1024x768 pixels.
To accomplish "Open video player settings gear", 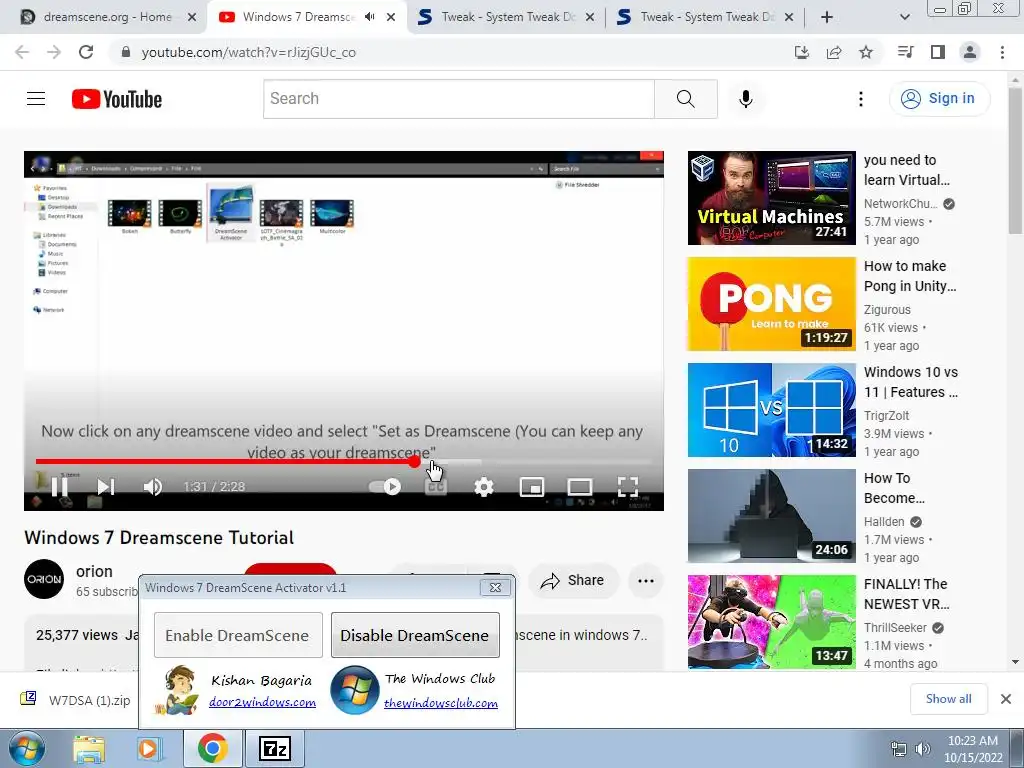I will (x=483, y=487).
